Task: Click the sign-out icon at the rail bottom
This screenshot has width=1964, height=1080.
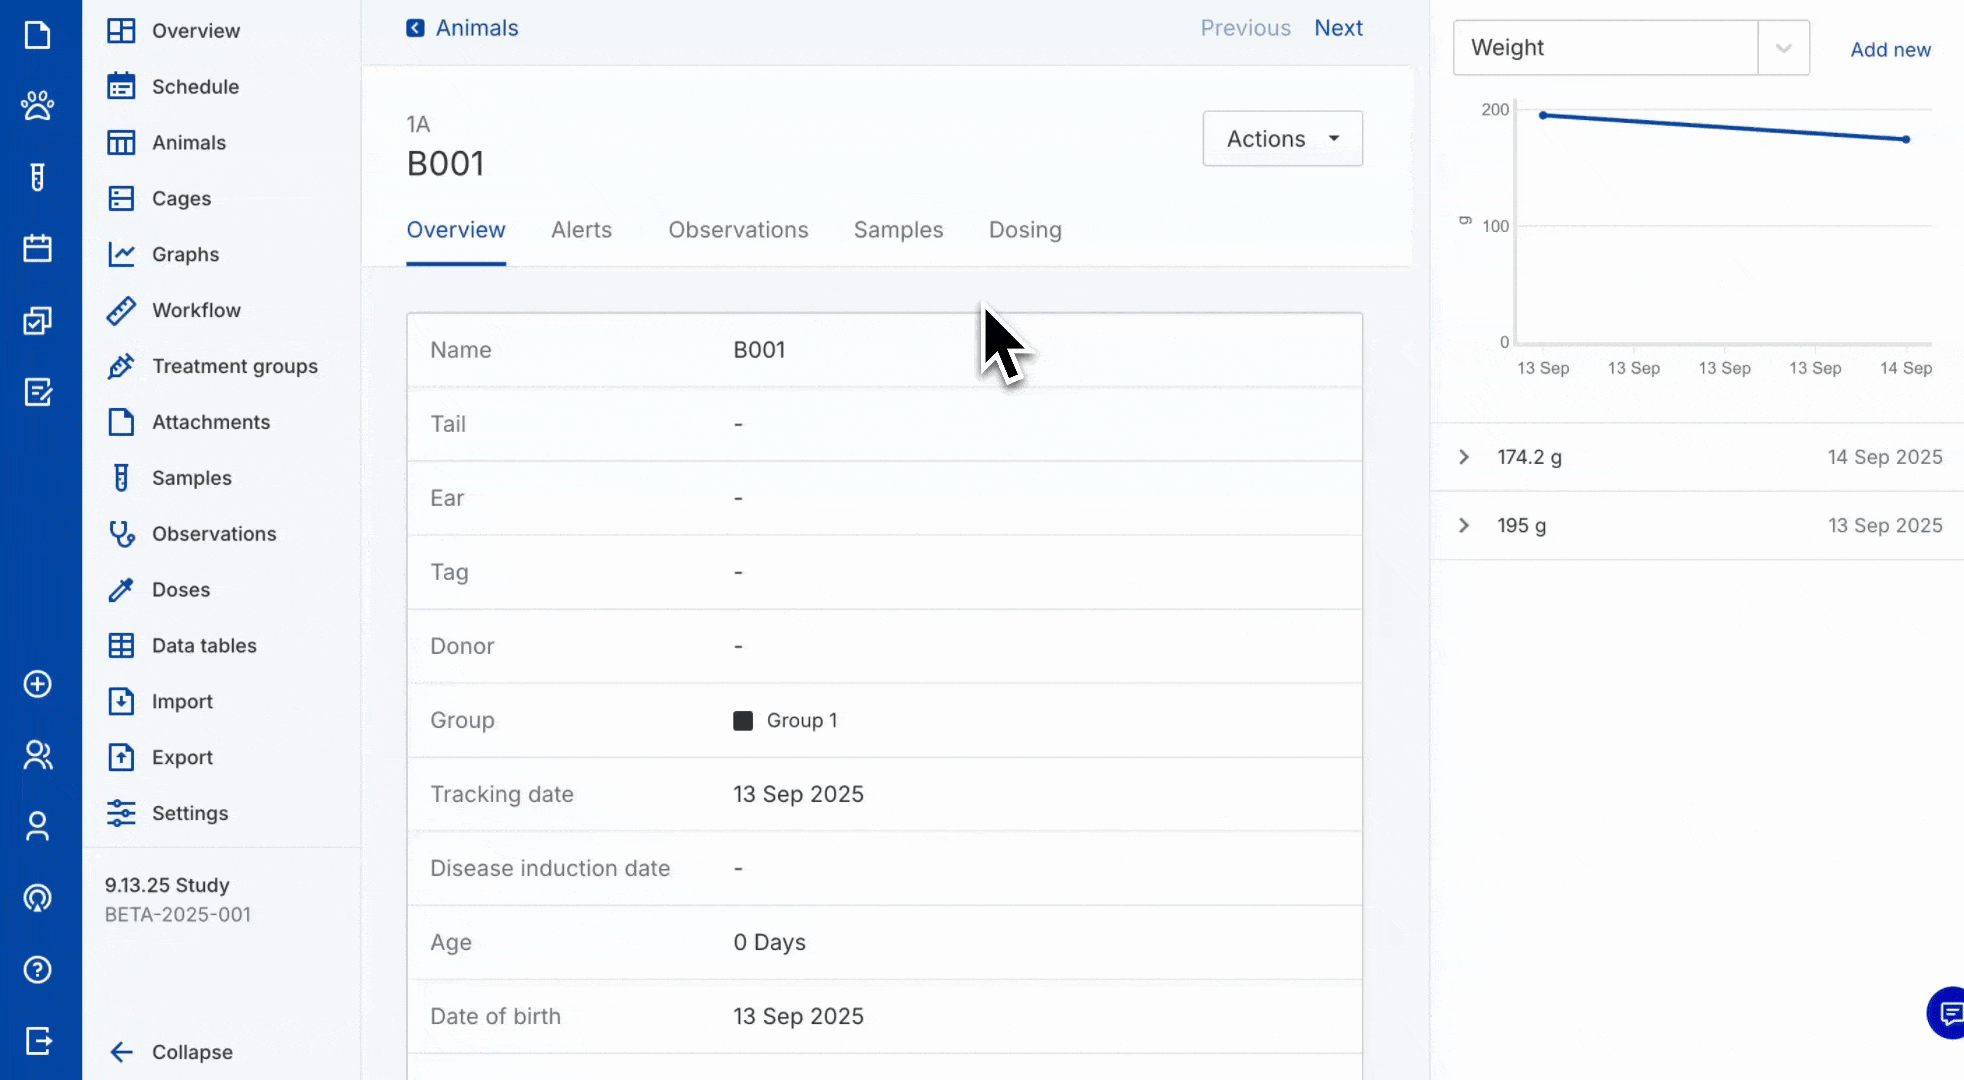Action: coord(38,1040)
